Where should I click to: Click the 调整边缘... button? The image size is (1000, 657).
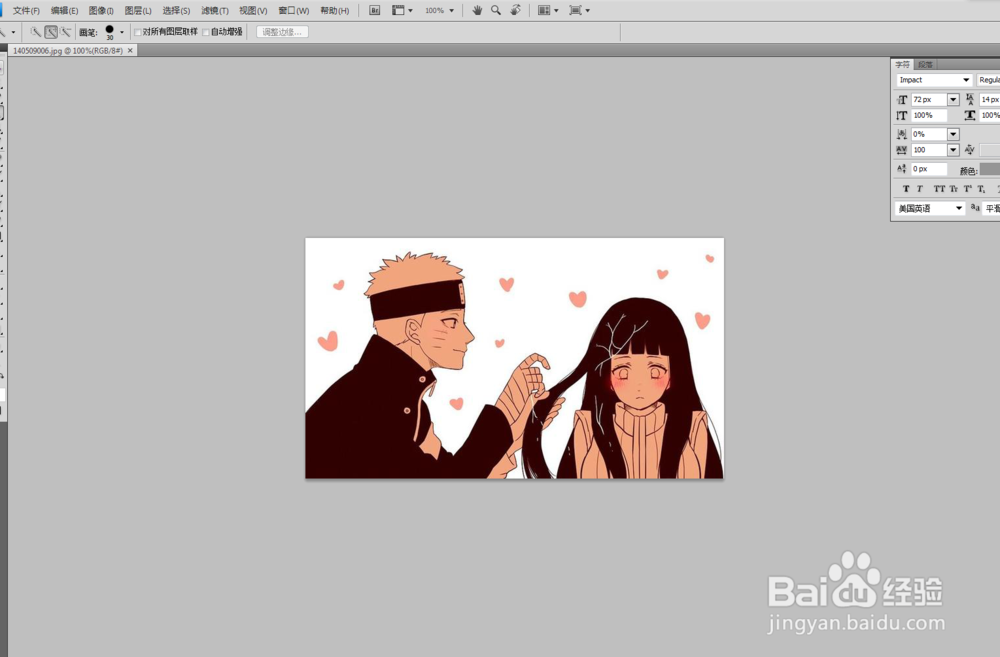click(x=282, y=32)
